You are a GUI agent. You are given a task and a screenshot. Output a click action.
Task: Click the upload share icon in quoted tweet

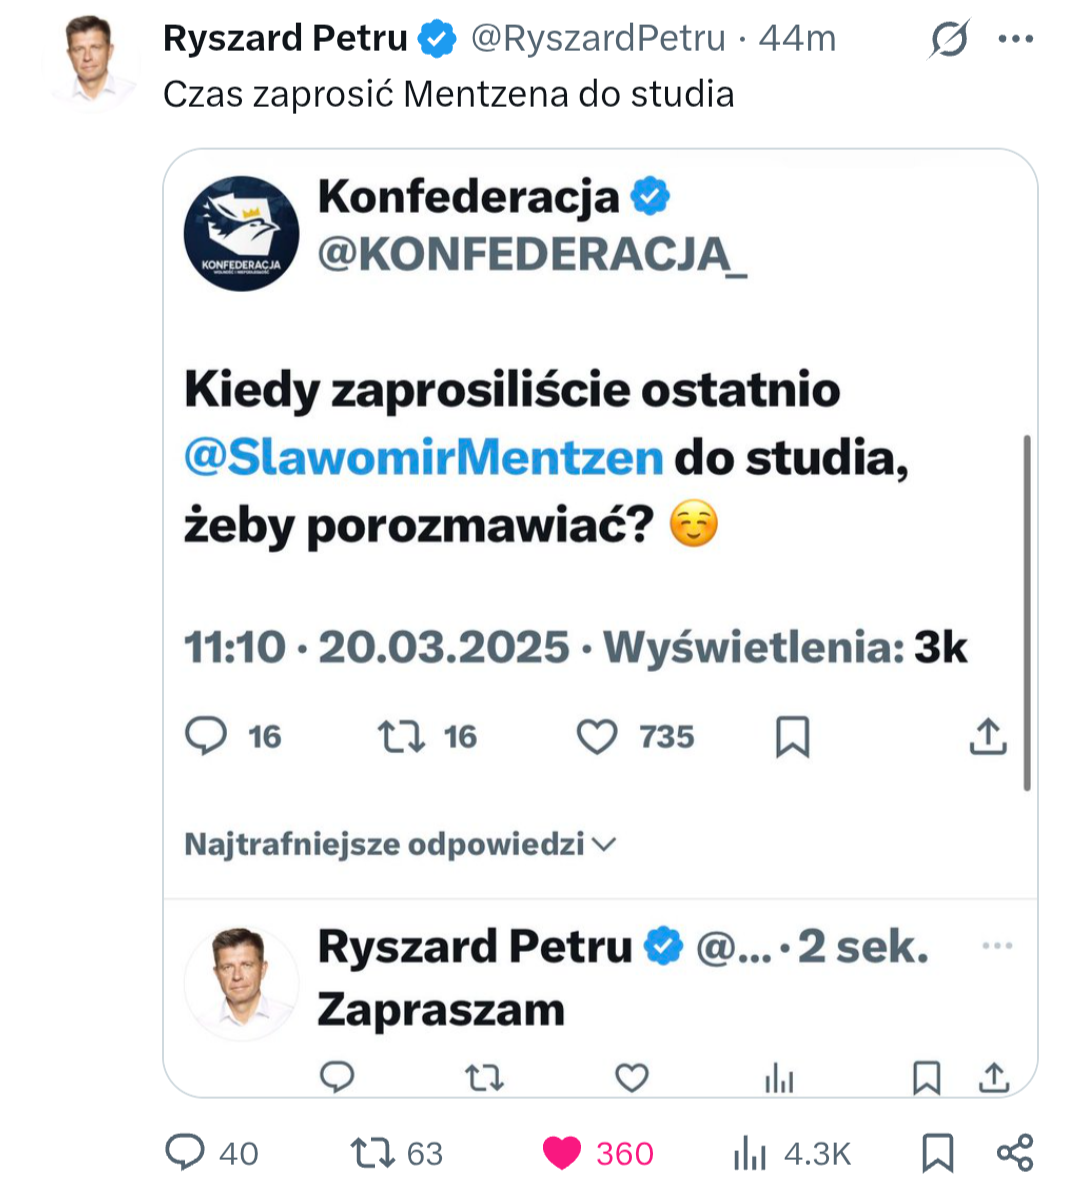click(987, 737)
